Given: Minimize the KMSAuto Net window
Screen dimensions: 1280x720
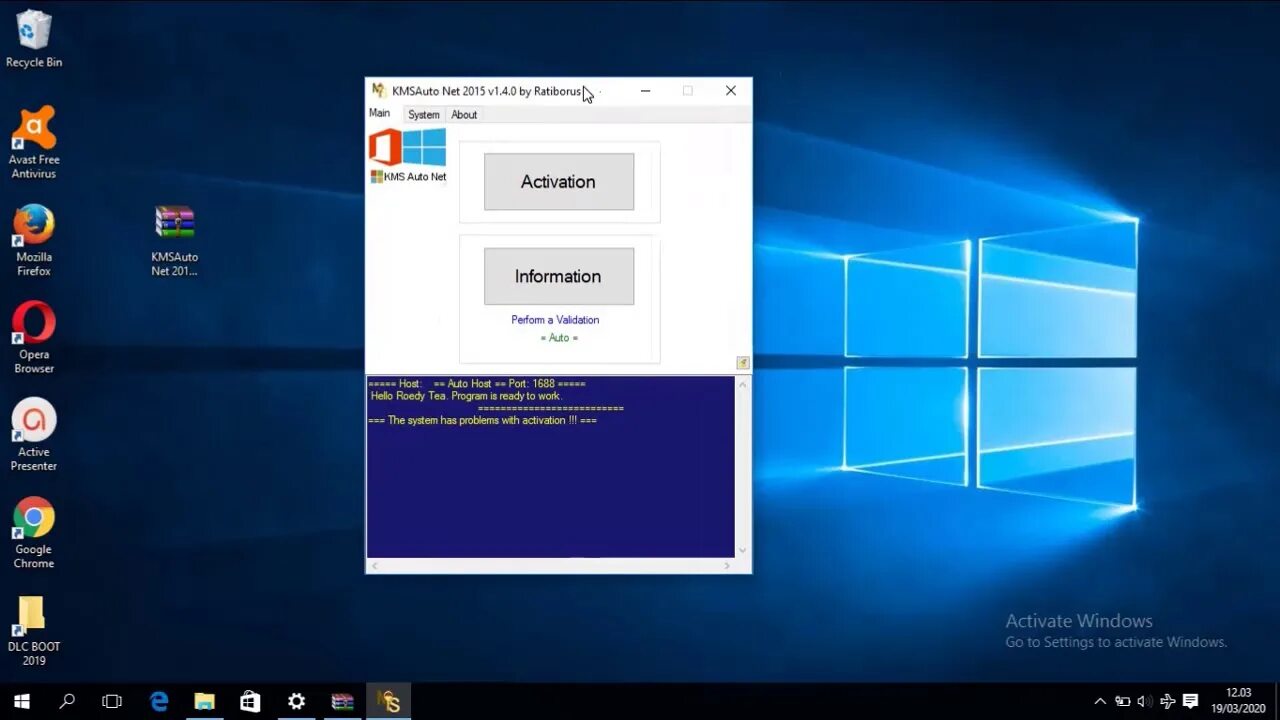Looking at the screenshot, I should (645, 91).
